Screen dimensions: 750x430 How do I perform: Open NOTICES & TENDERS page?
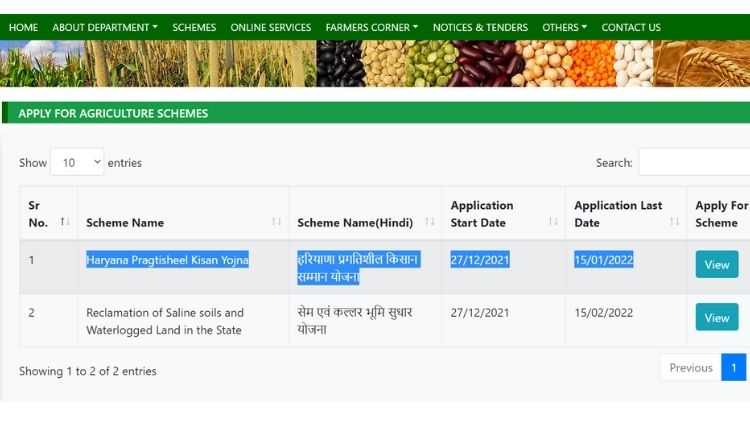click(x=480, y=28)
